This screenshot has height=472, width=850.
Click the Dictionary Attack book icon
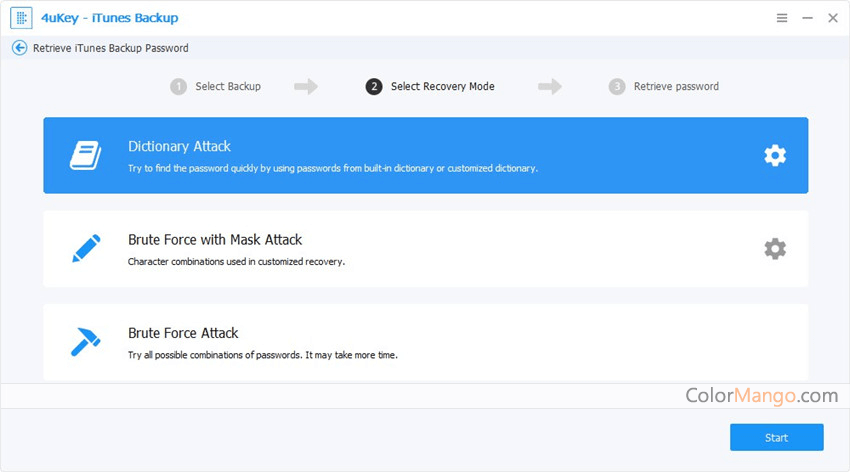click(85, 155)
